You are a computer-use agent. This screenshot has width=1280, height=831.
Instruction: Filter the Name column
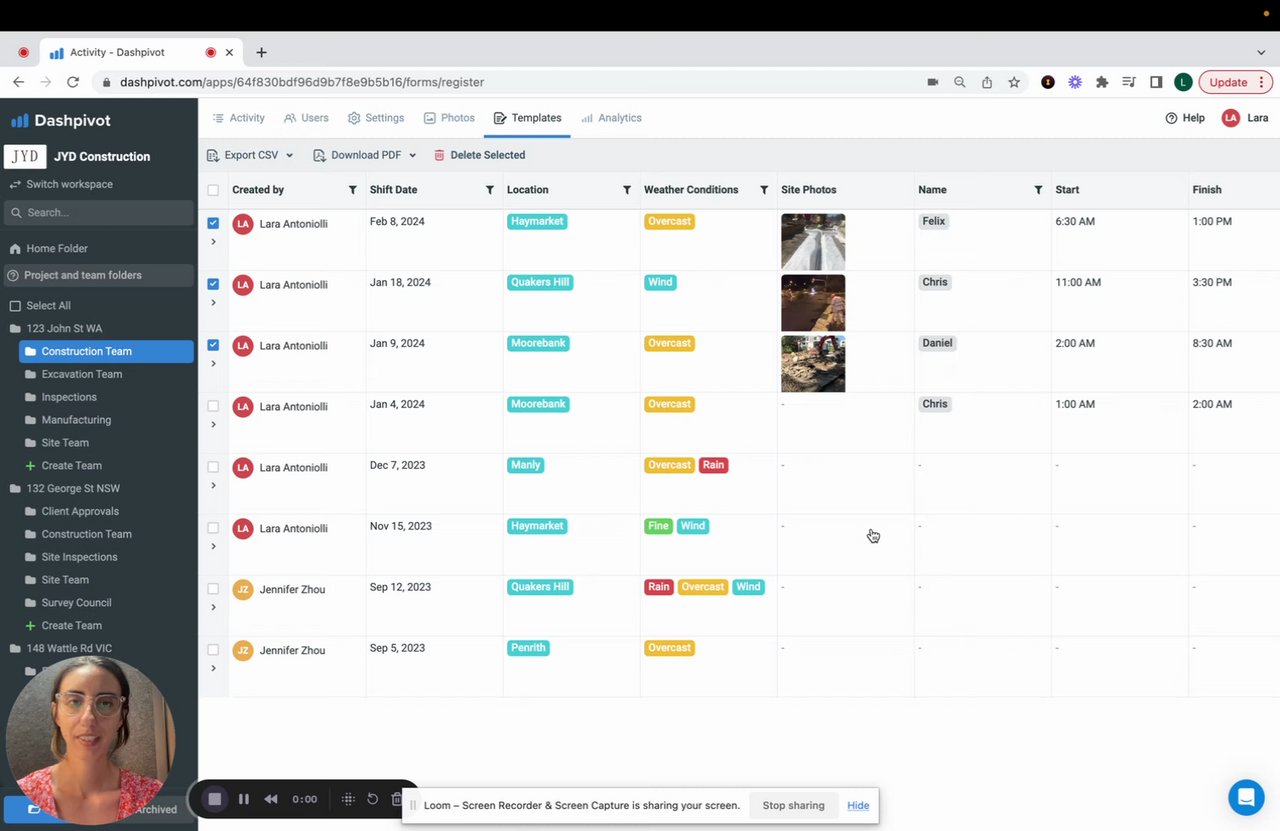1038,190
